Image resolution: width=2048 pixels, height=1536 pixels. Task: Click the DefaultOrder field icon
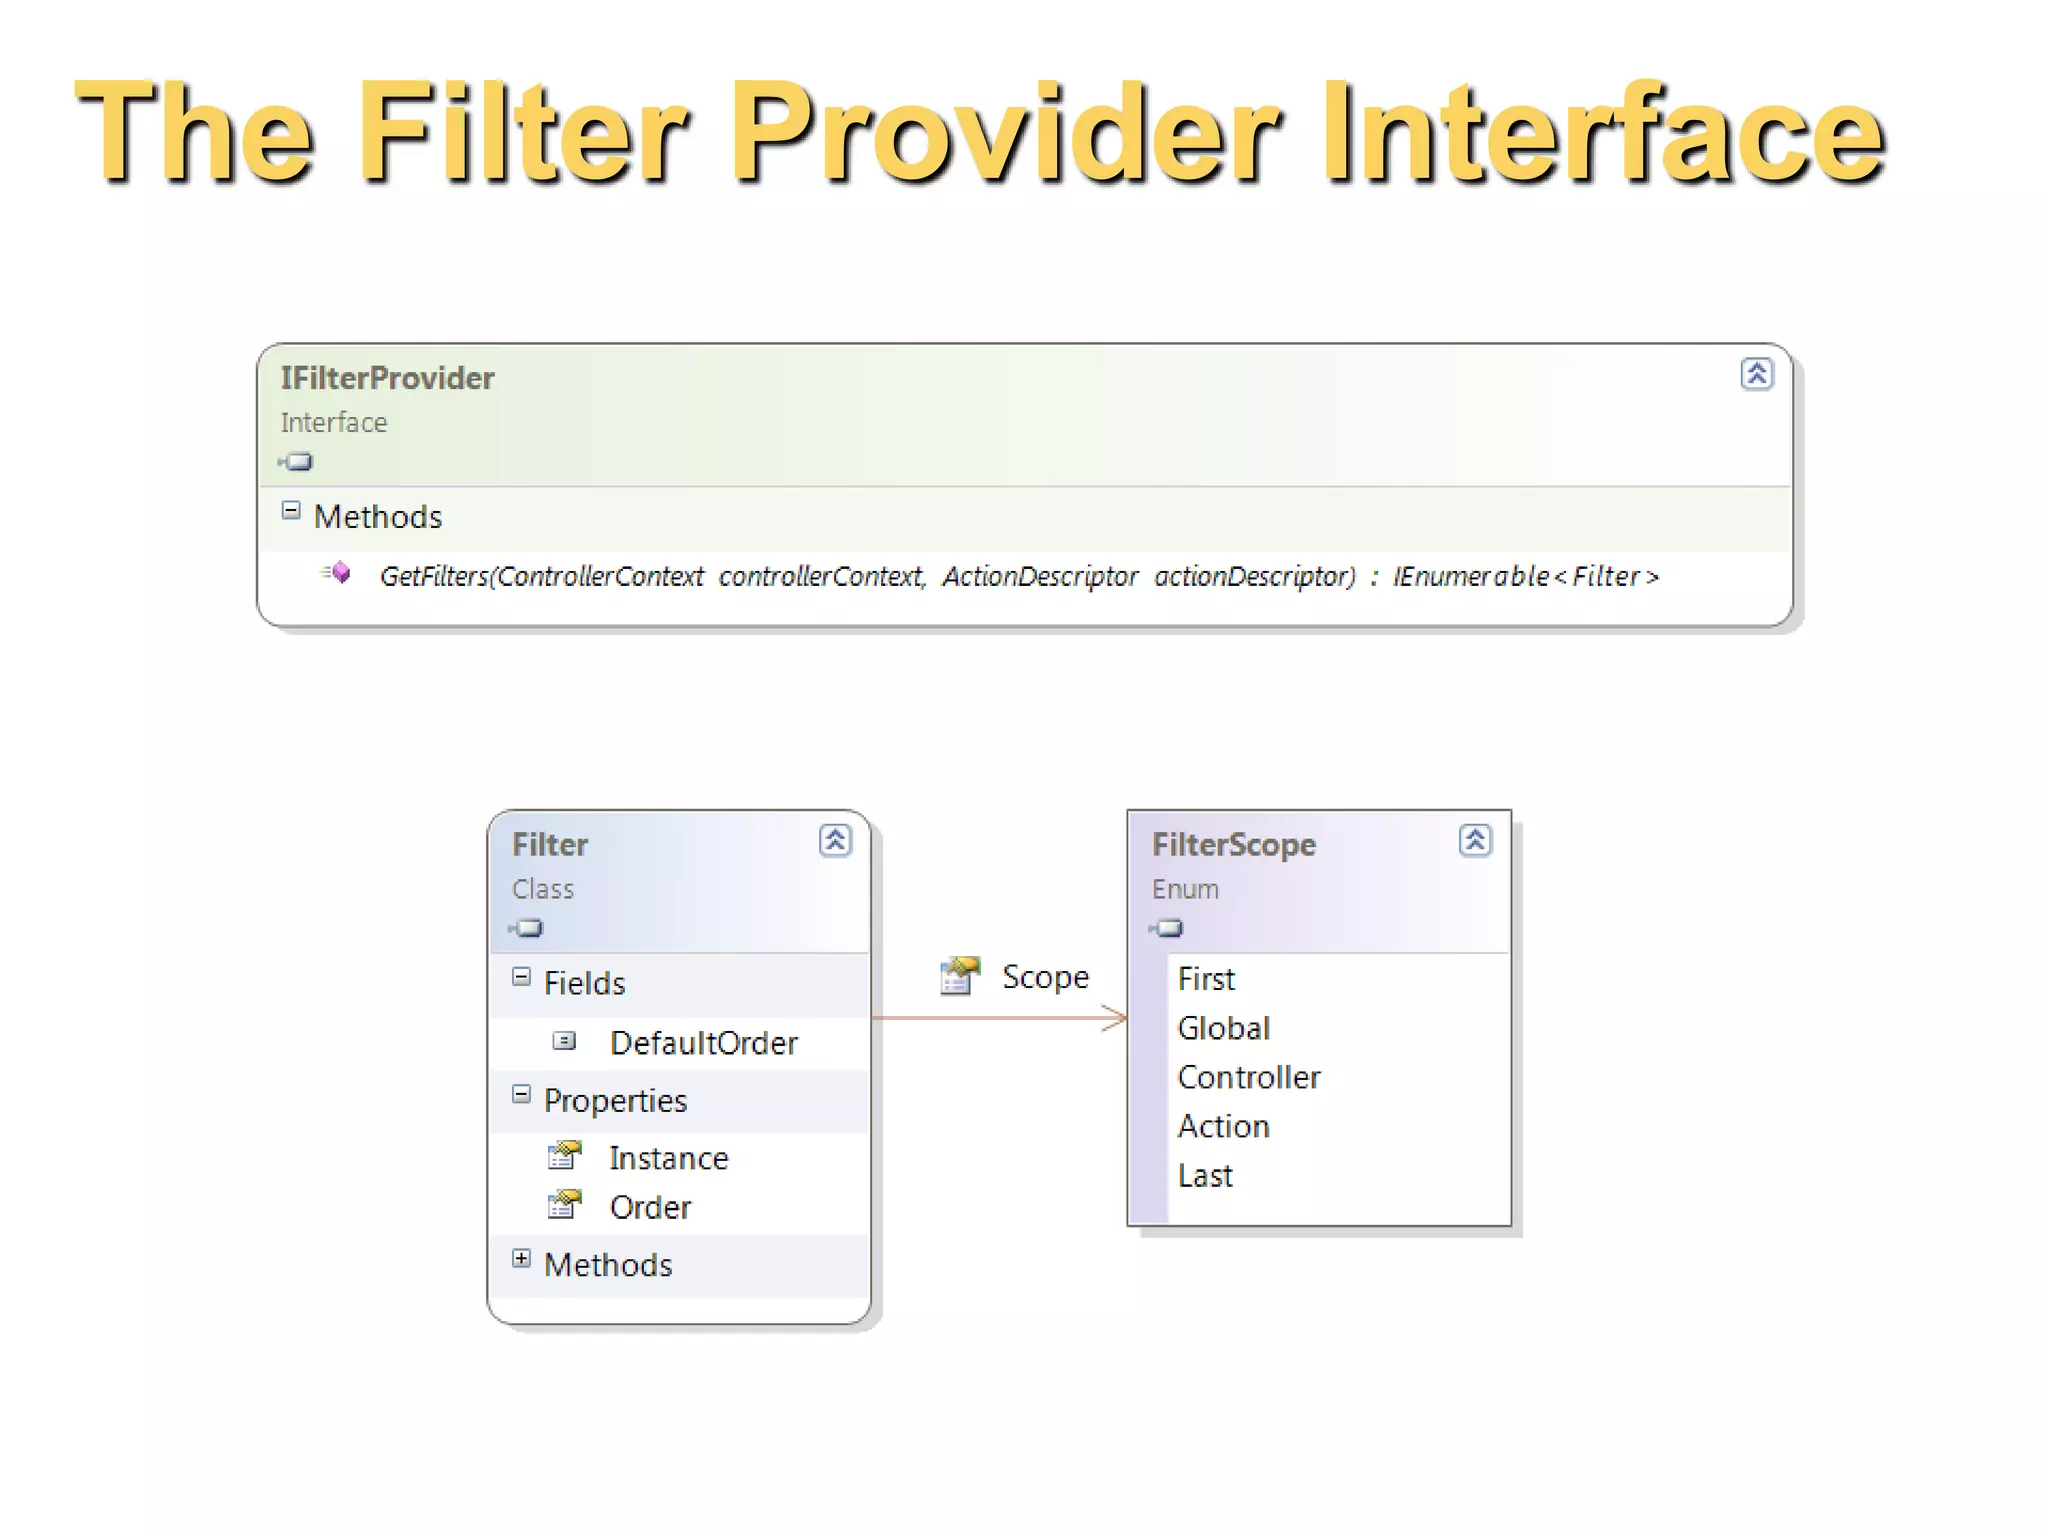[564, 1041]
